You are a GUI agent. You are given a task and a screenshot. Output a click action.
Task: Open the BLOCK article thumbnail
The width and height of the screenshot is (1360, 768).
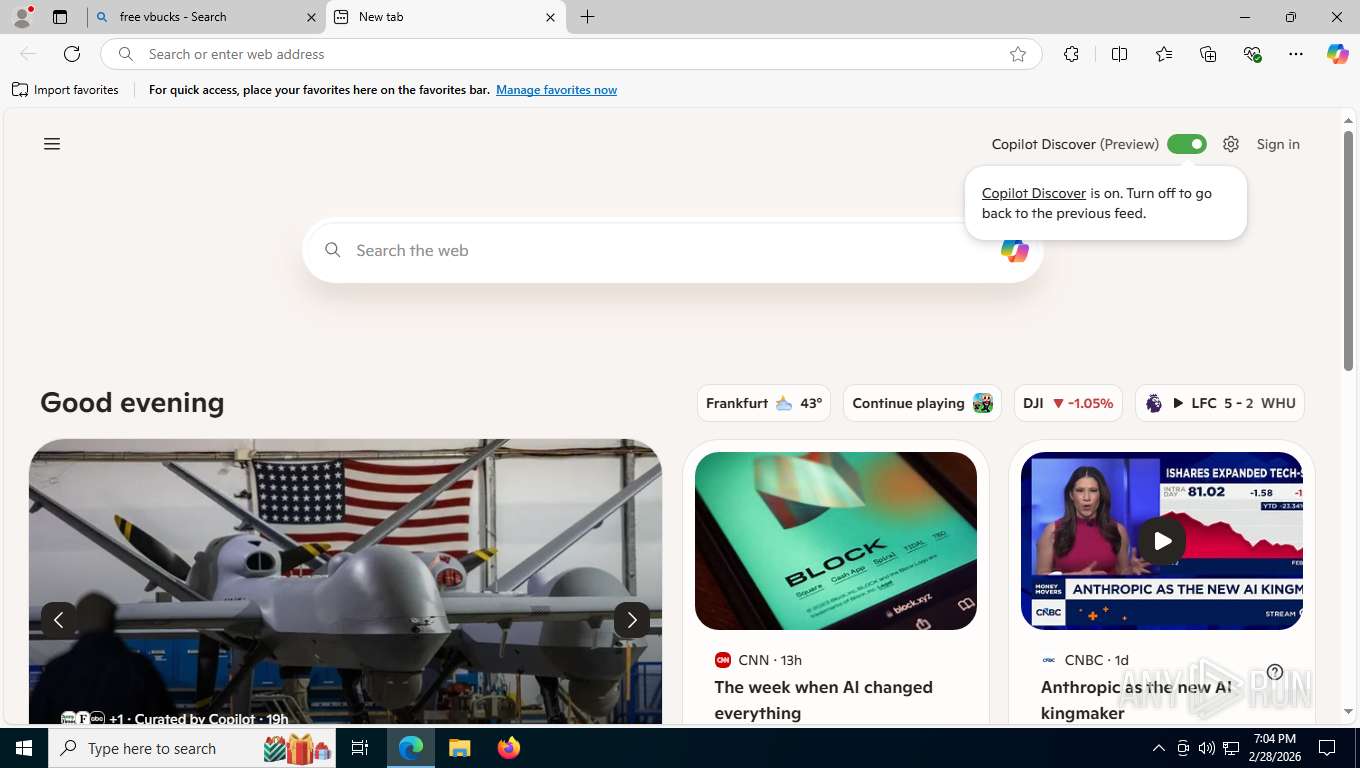tap(836, 541)
